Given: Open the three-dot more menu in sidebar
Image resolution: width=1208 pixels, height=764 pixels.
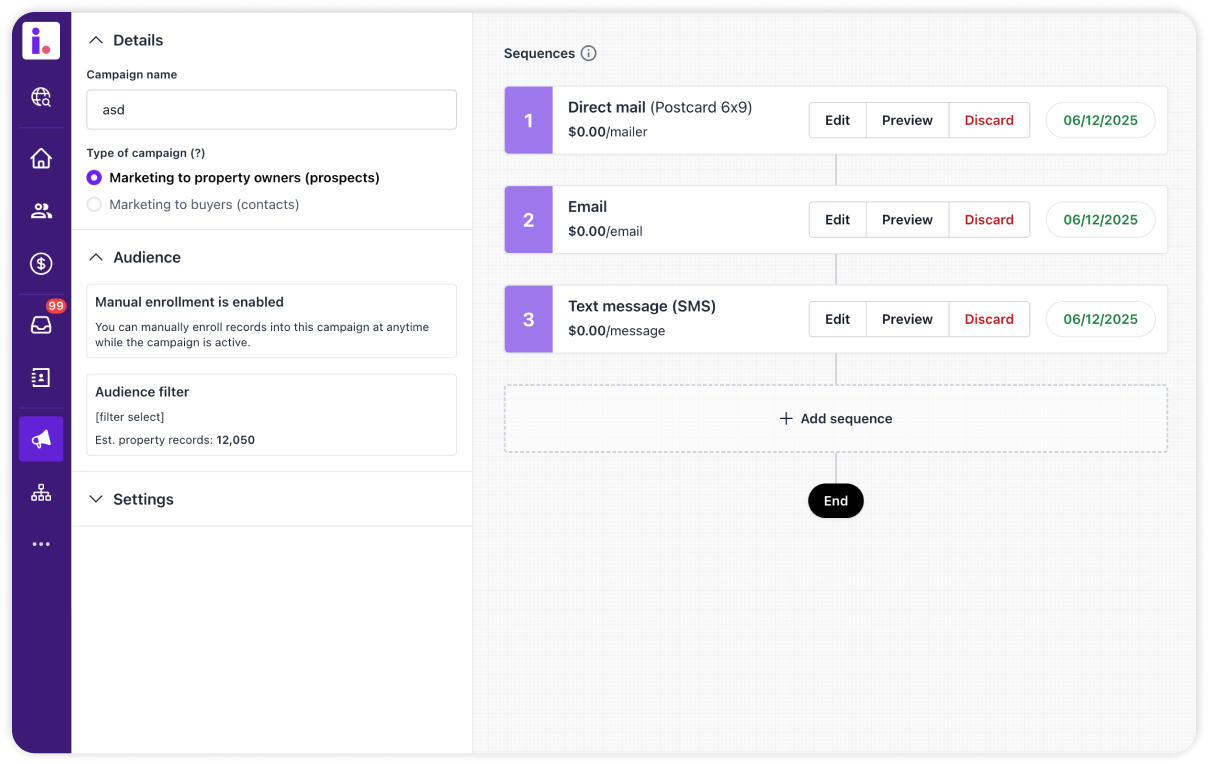Looking at the screenshot, I should coord(41,545).
